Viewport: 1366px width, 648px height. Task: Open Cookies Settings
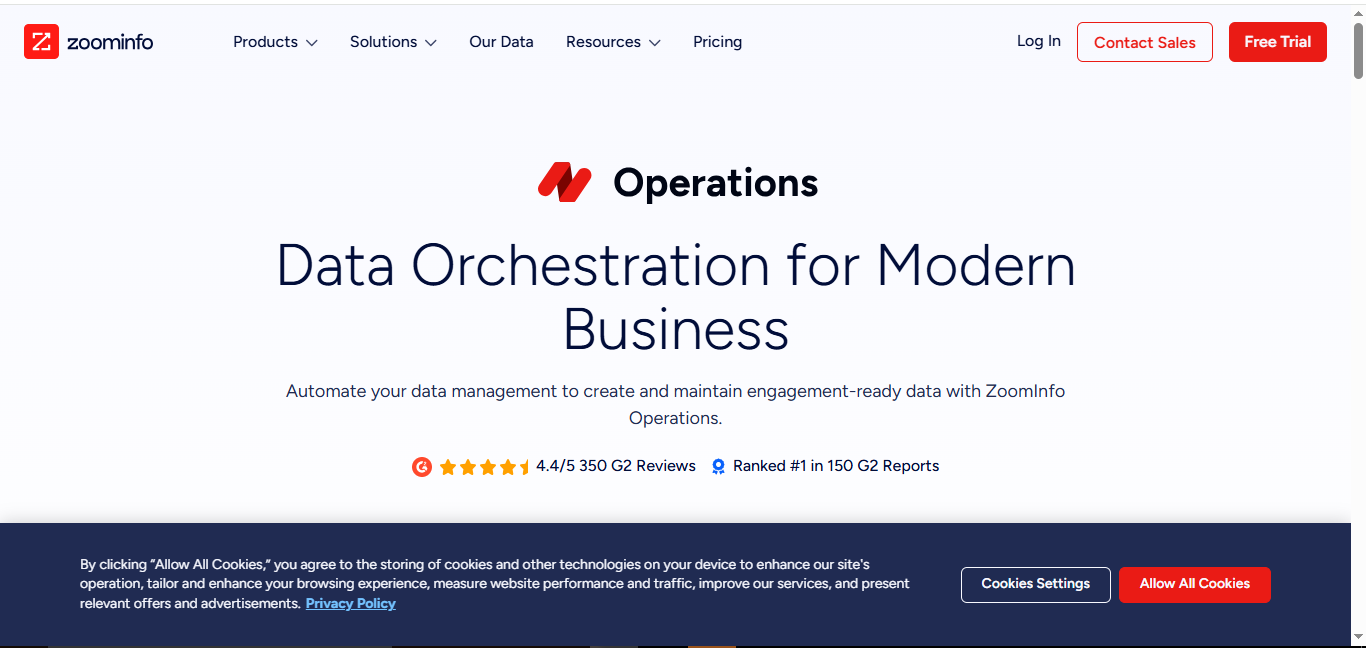tap(1035, 584)
